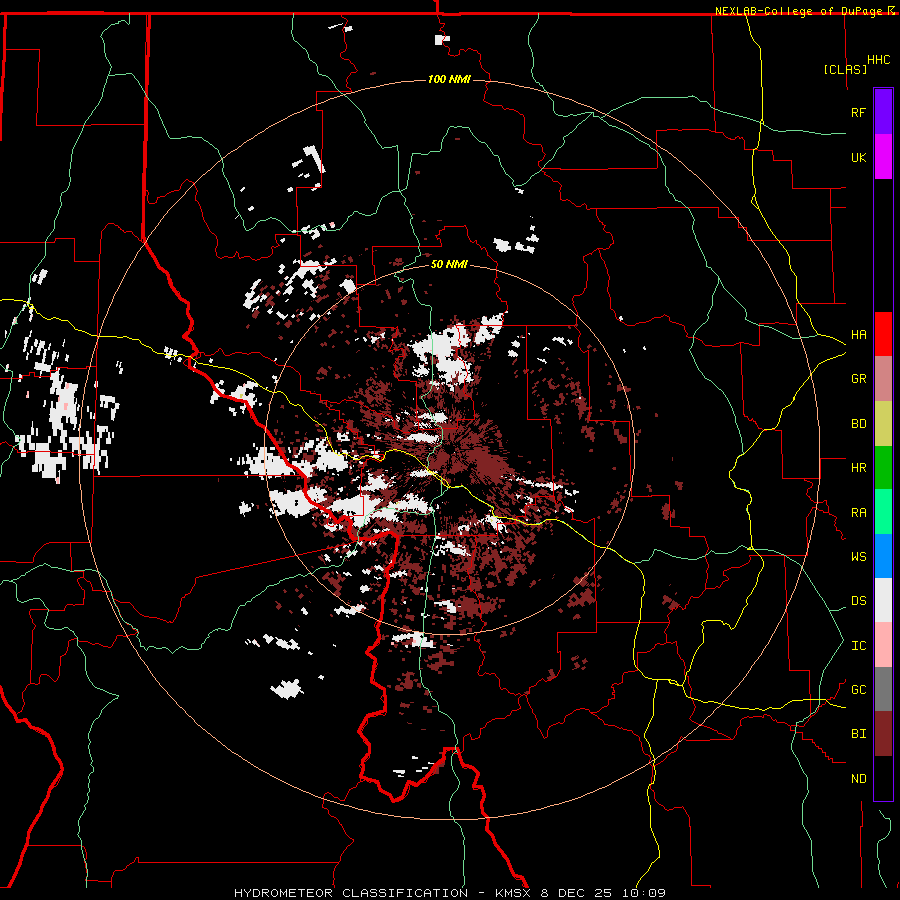Click the UK magenta legend swatch
This screenshot has height=900, width=900.
coord(883,157)
